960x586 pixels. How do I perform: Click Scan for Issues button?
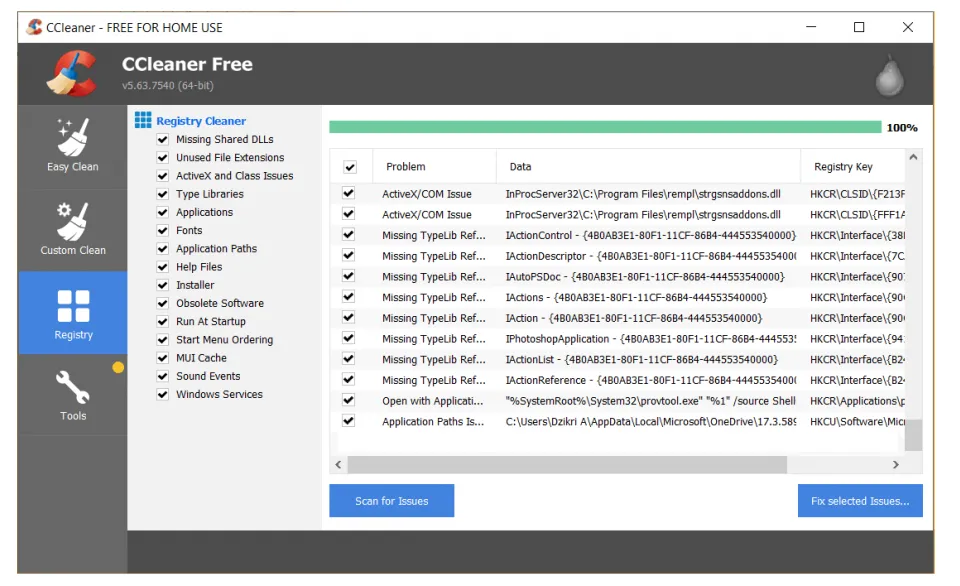[392, 501]
